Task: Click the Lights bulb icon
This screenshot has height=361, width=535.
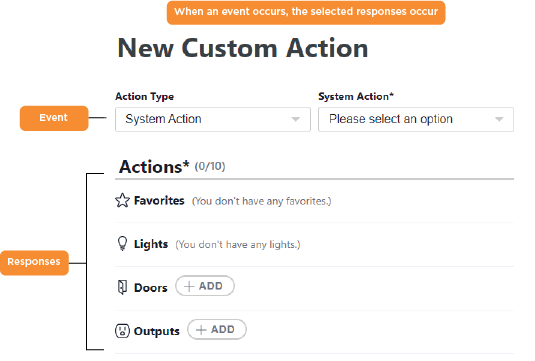Action: 122,244
